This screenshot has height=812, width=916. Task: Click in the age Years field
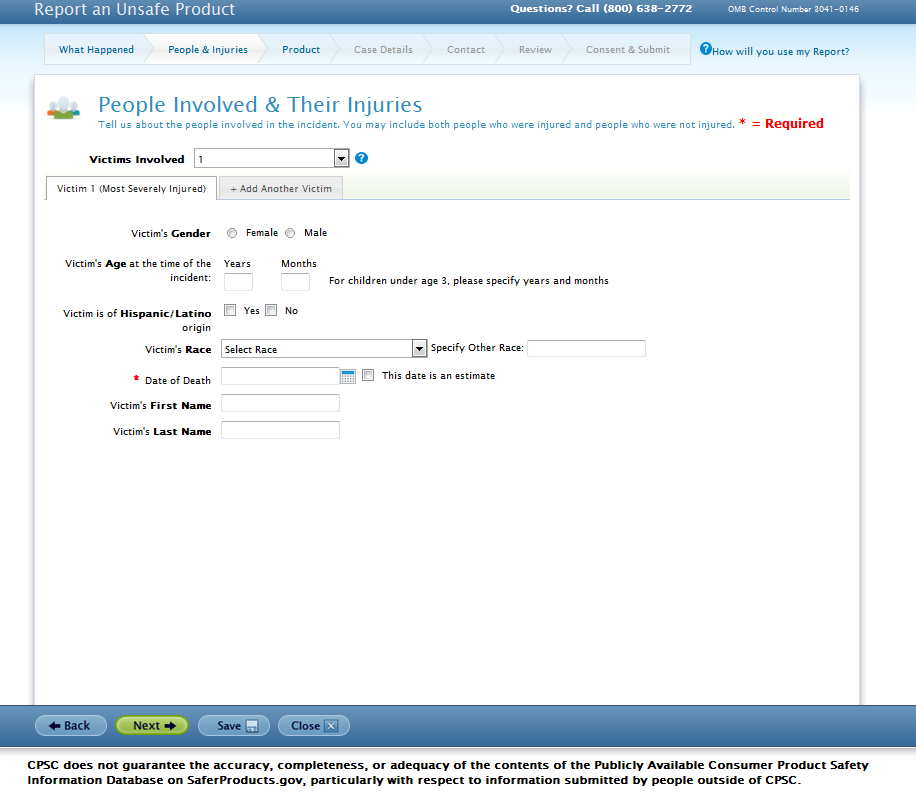click(238, 282)
